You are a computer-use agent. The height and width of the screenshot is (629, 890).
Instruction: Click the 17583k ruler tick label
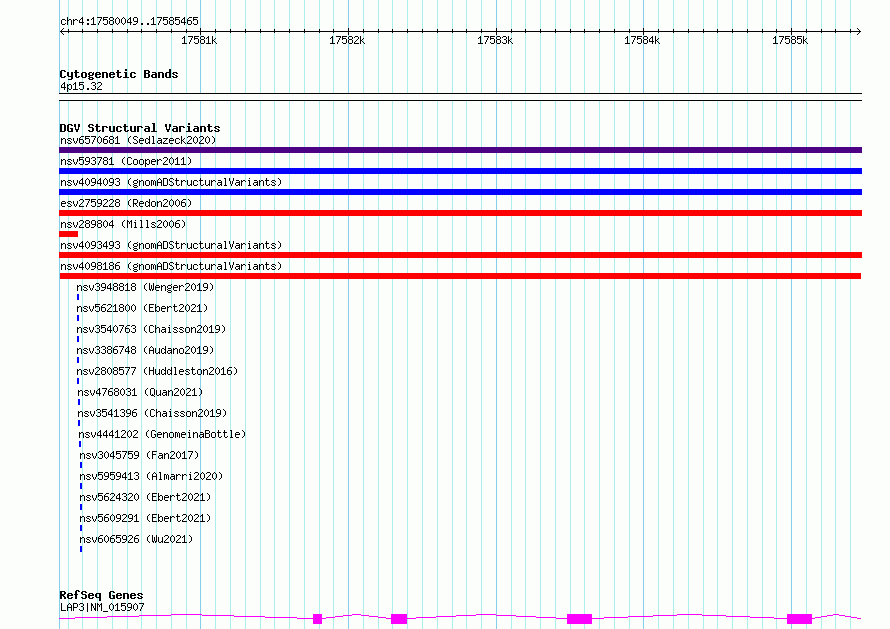coord(495,40)
